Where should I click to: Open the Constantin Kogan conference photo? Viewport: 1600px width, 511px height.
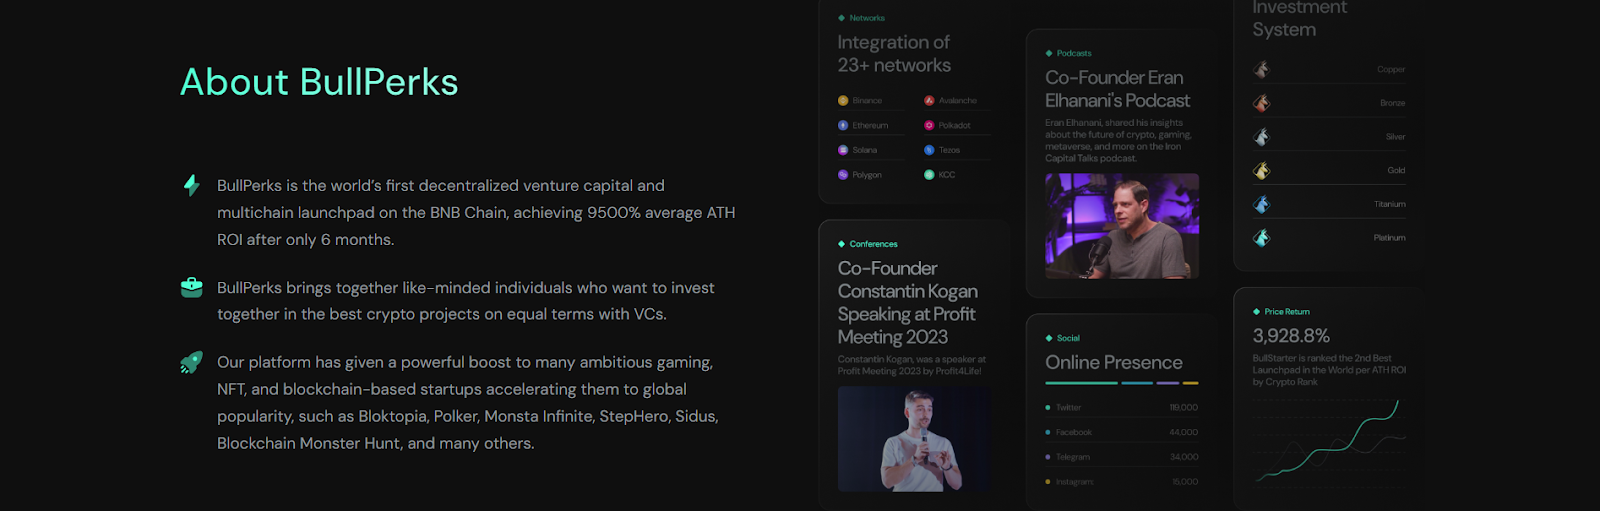914,439
